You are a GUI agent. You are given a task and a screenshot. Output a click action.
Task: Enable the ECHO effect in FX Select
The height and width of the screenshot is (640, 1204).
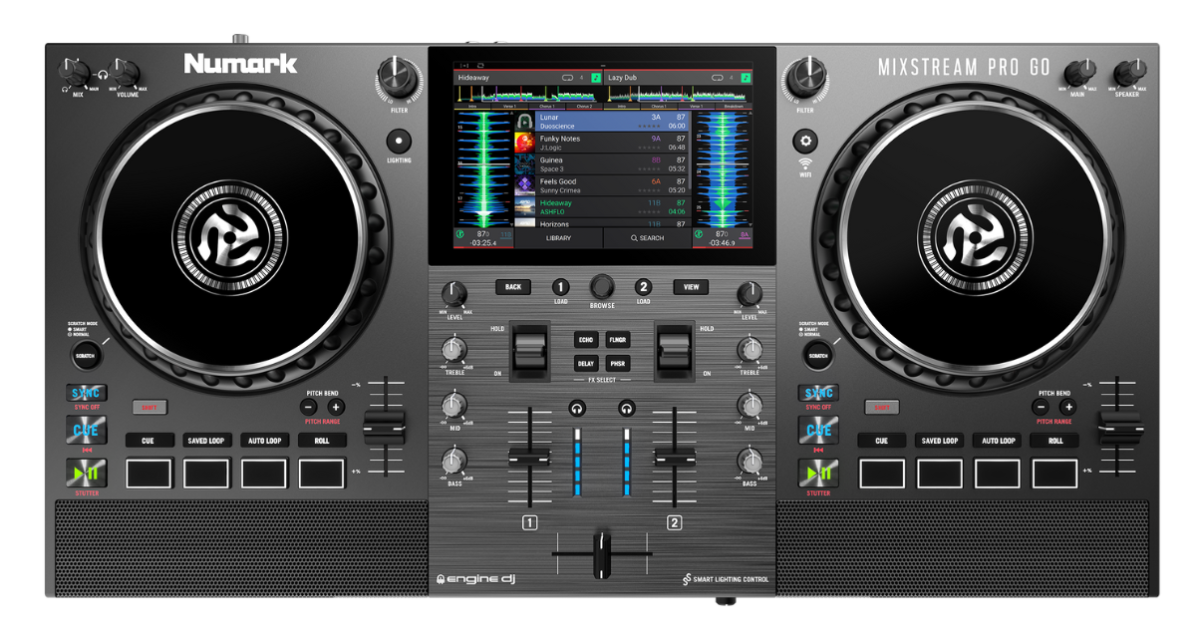pyautogui.click(x=585, y=340)
